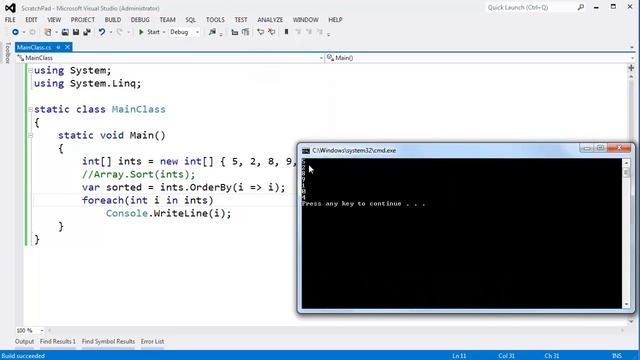The width and height of the screenshot is (640, 360).
Task: Switch to the Find Symbol Results tab
Action: click(108, 341)
